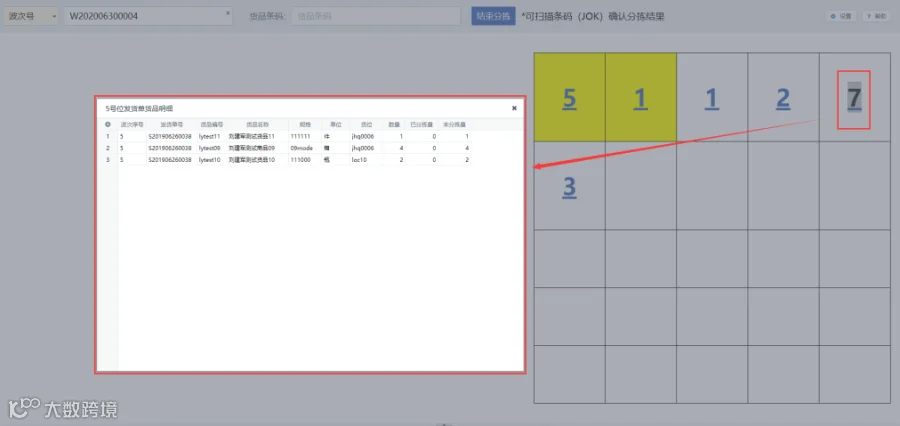Open the 帮助 help button at top right
The image size is (900, 426).
(876, 16)
